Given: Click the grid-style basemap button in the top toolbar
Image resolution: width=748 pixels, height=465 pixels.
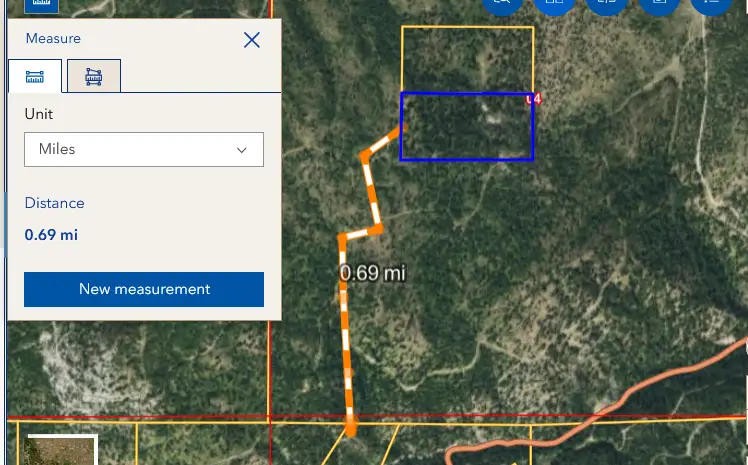Looking at the screenshot, I should [x=555, y=4].
